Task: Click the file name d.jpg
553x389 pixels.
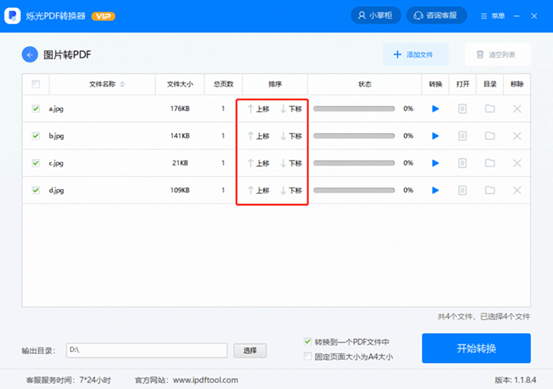Action: [56, 190]
